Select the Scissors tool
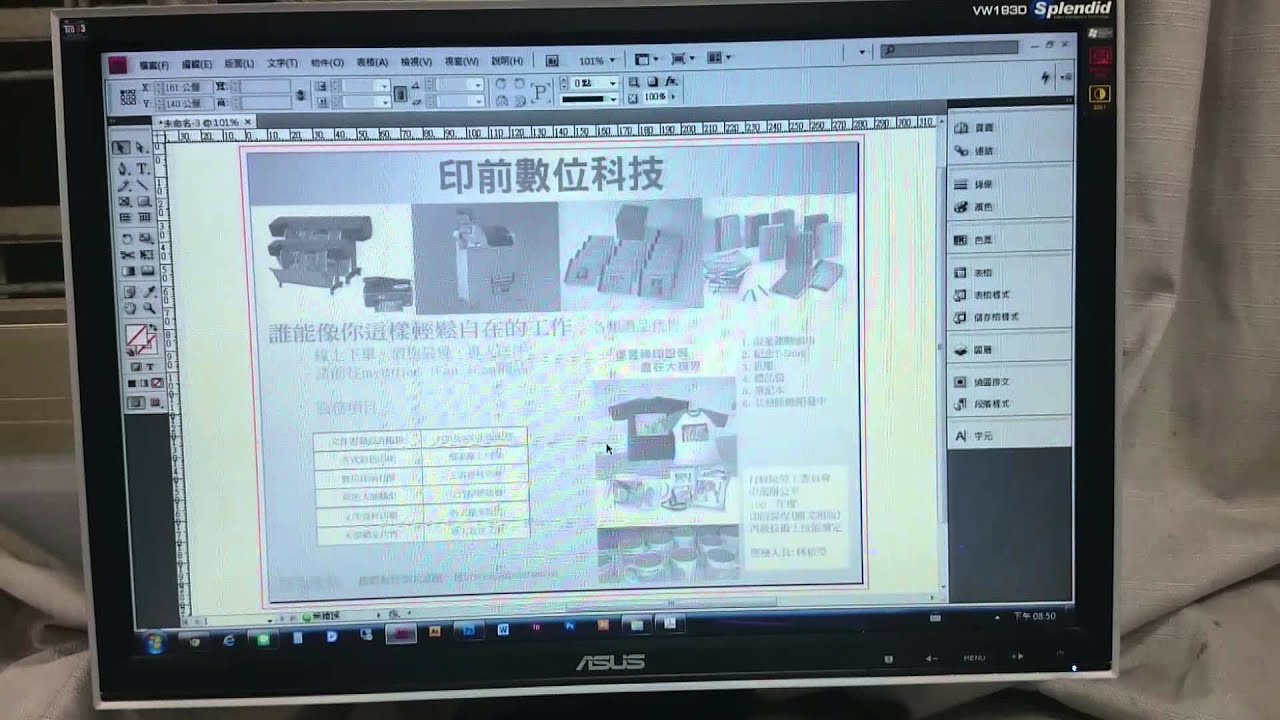The height and width of the screenshot is (720, 1280). [126, 255]
